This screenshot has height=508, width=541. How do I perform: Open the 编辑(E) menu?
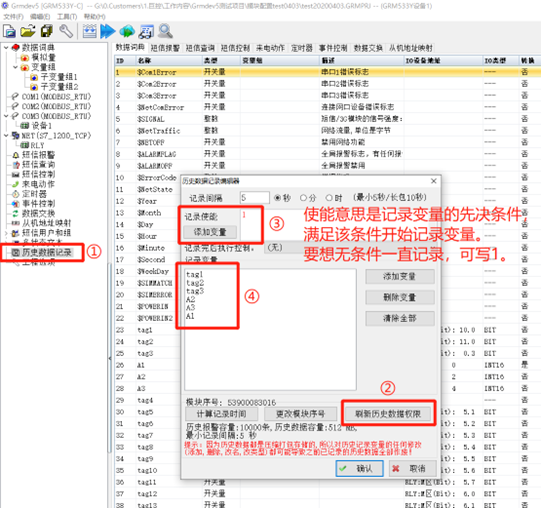[40, 17]
